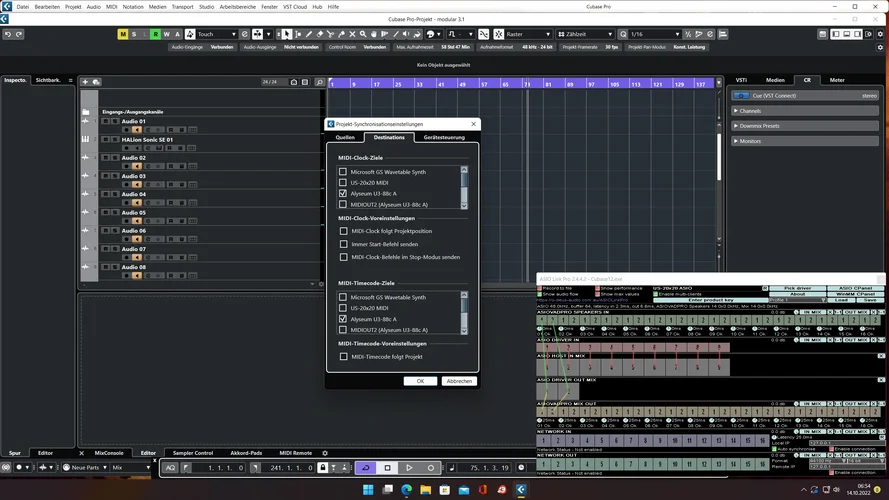Expand the Downmix Presets section
This screenshot has height=500, width=889.
(758, 126)
